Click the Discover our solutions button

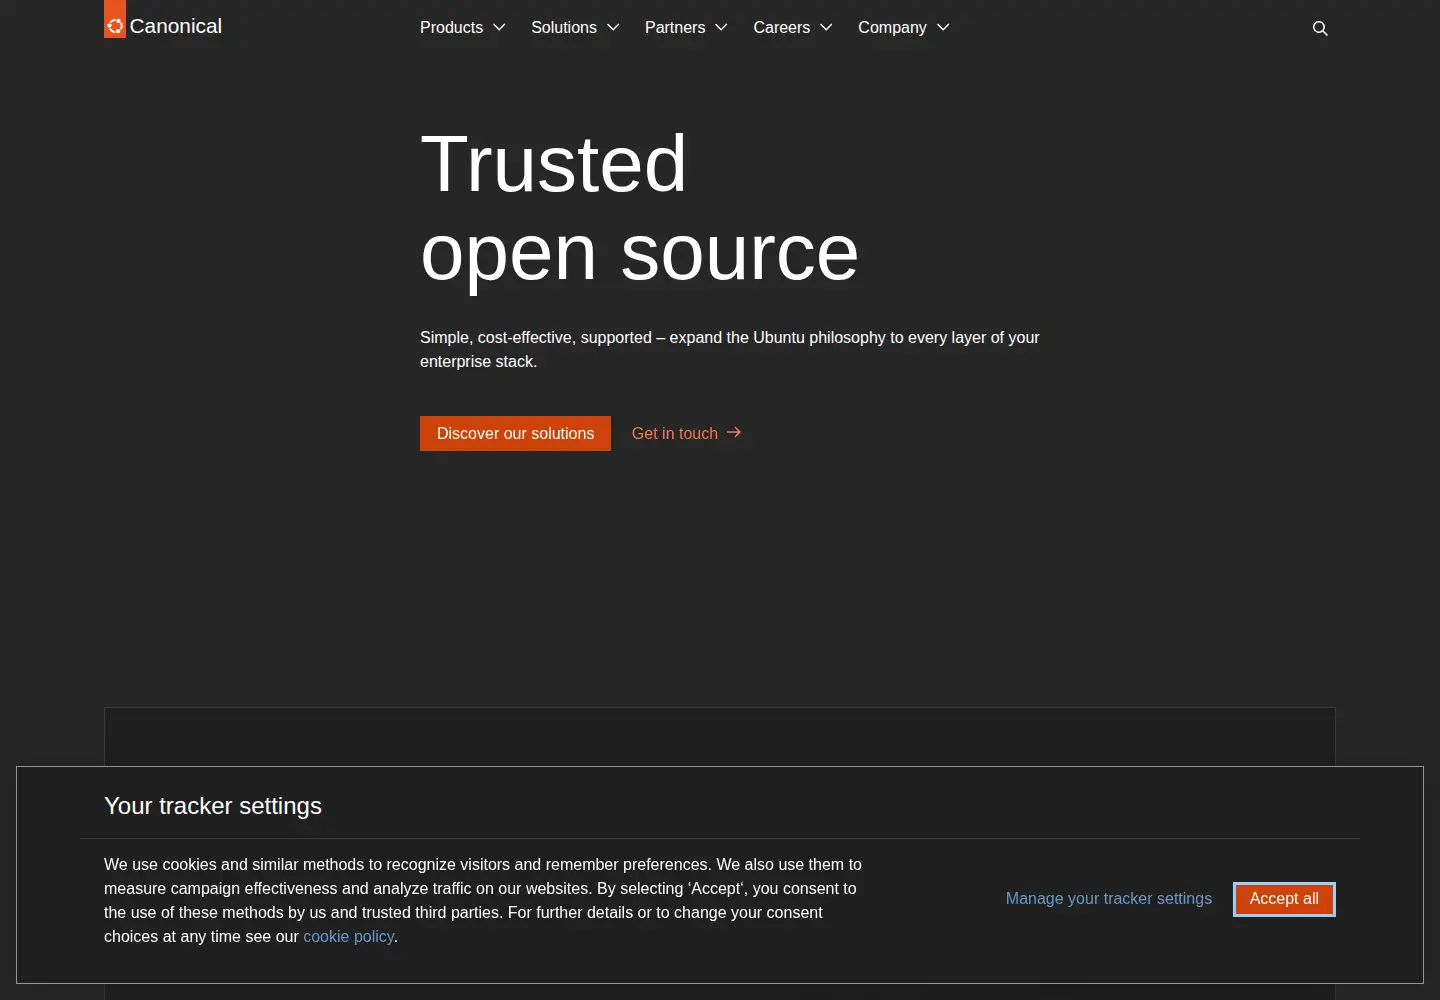pos(515,433)
